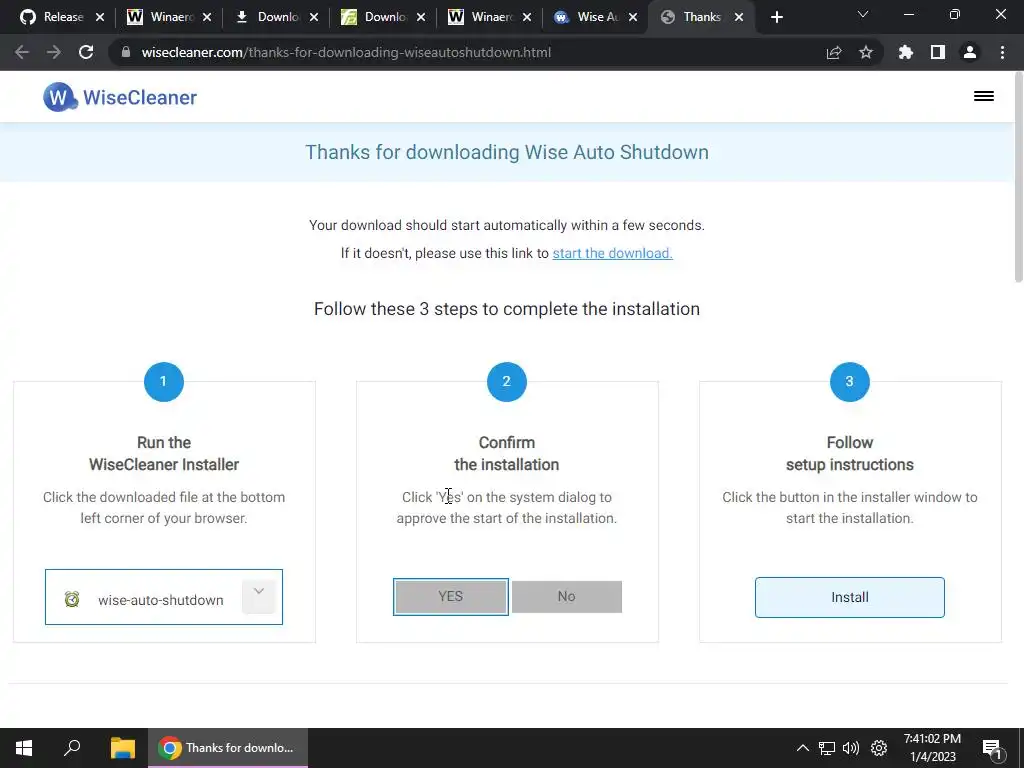Open the side panel icon

coord(938,52)
